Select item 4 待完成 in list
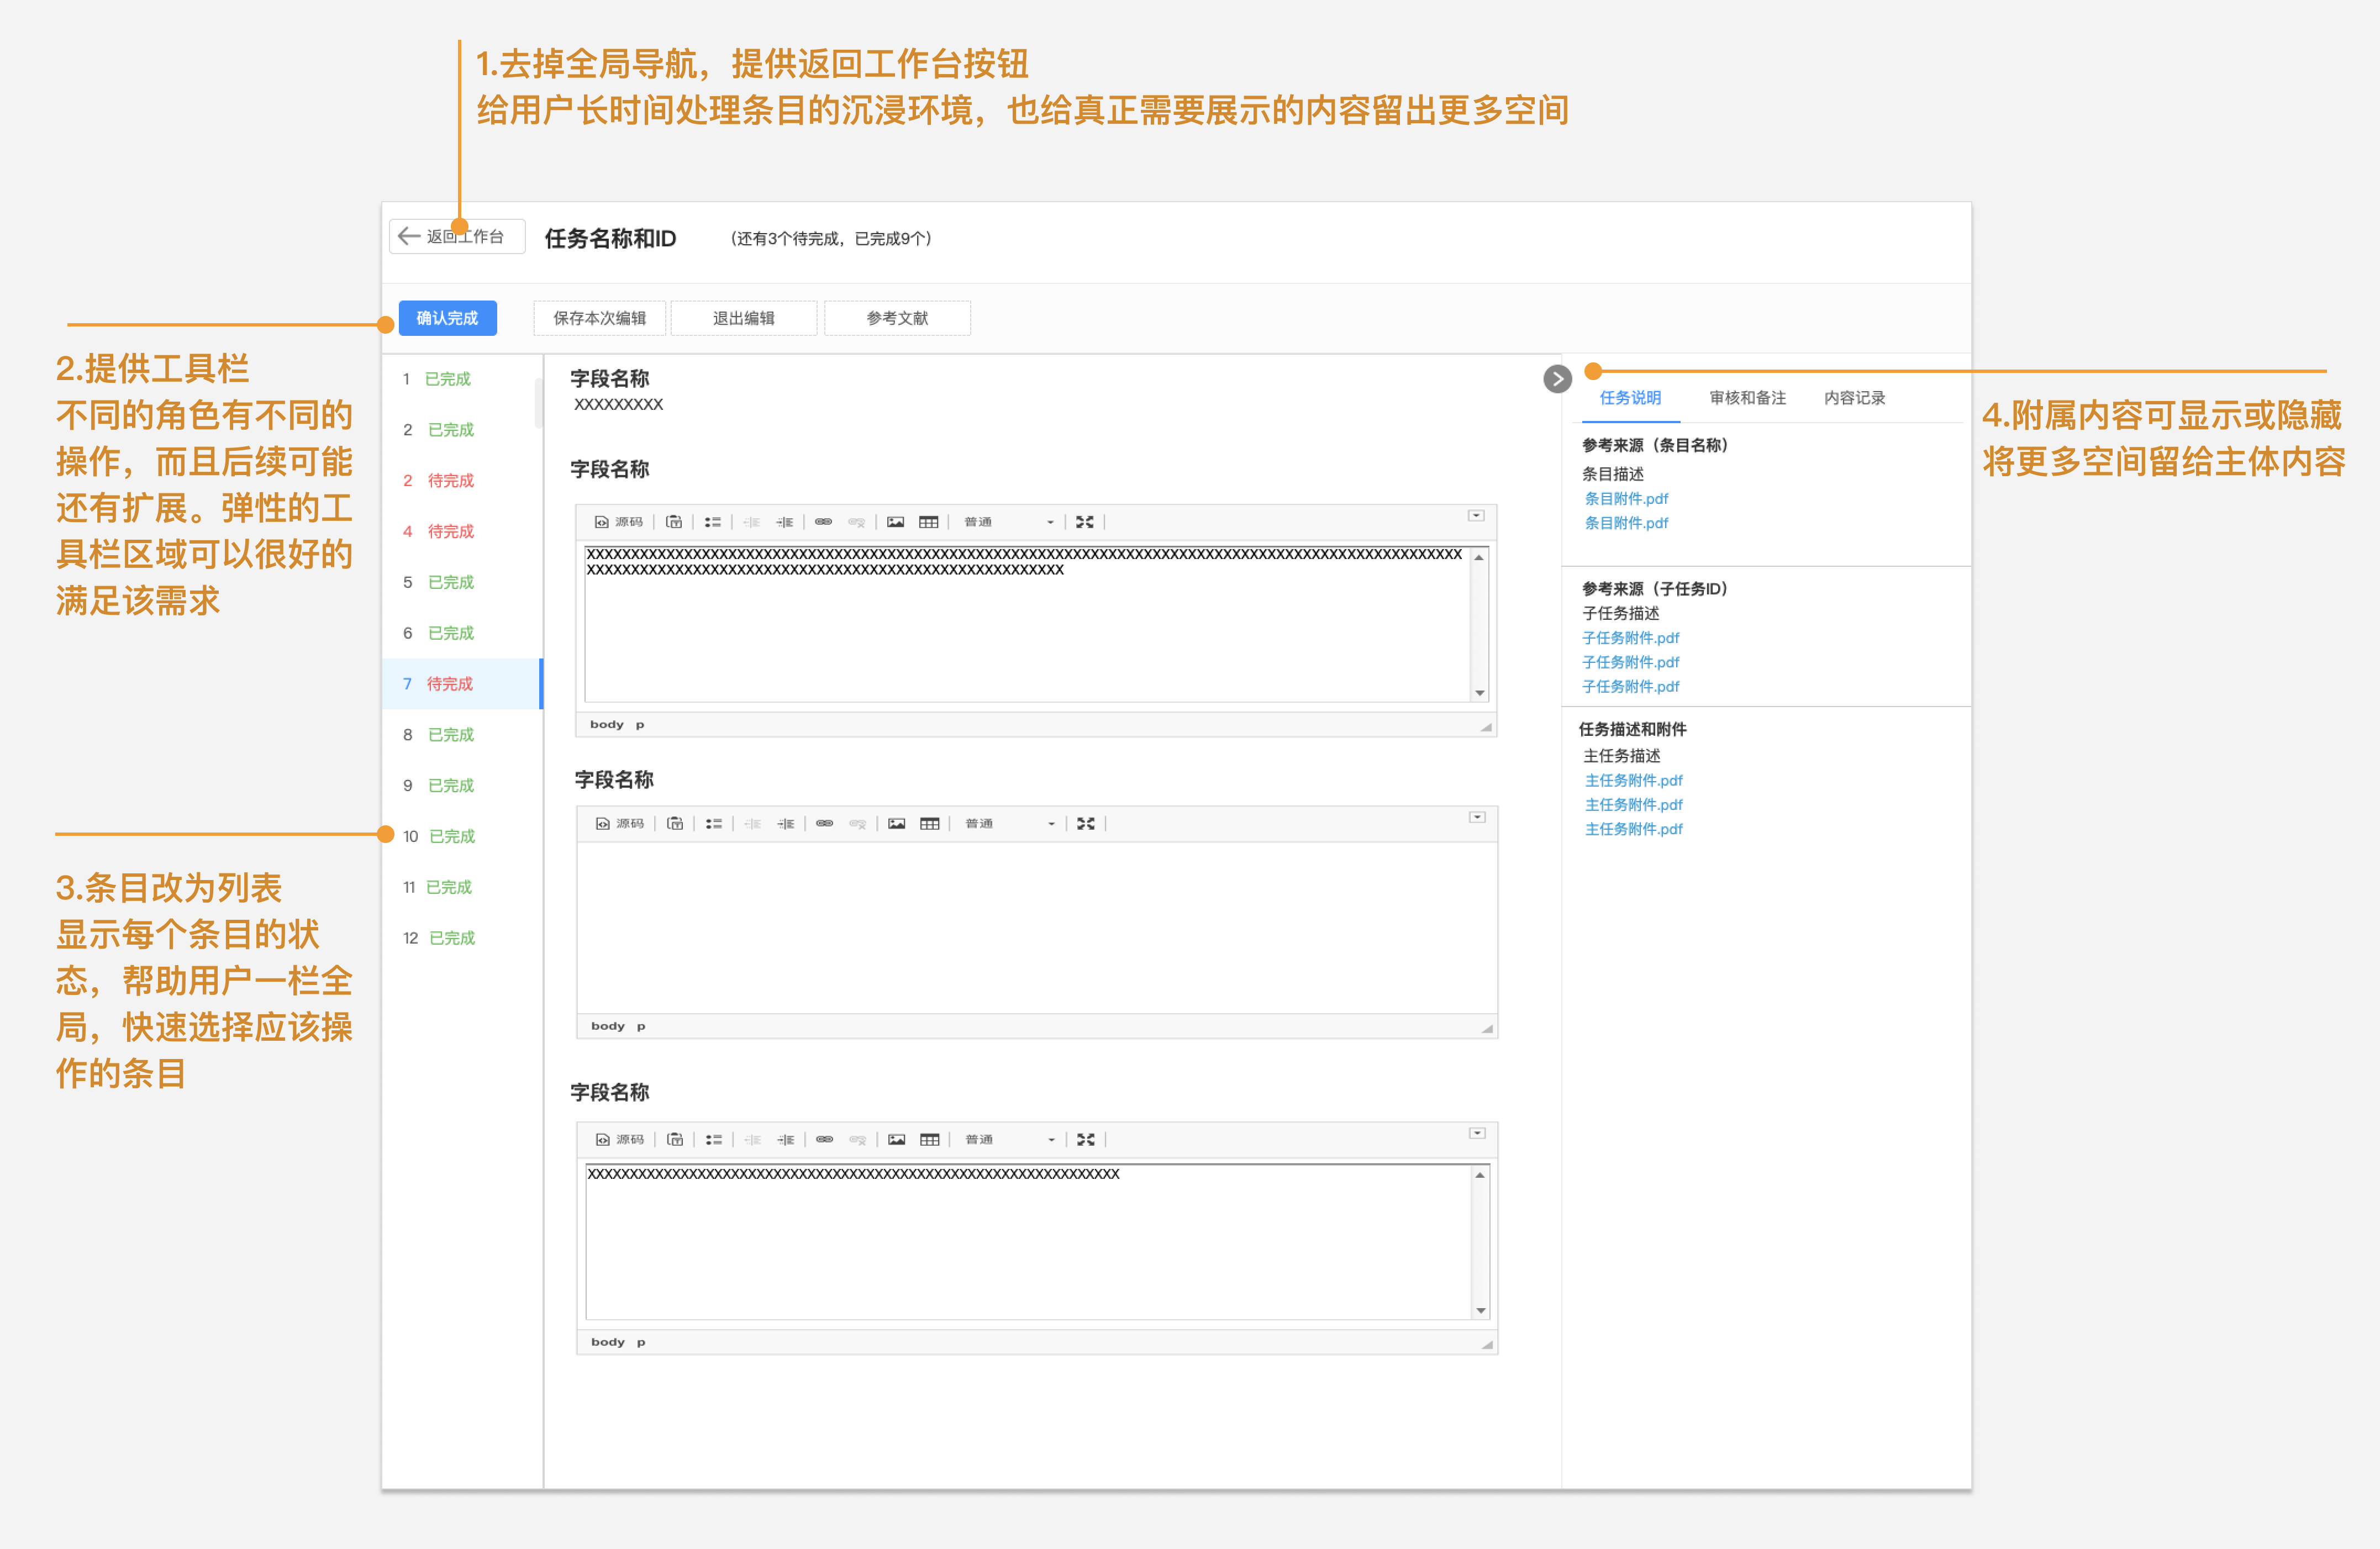The height and width of the screenshot is (1549, 2380). (439, 531)
